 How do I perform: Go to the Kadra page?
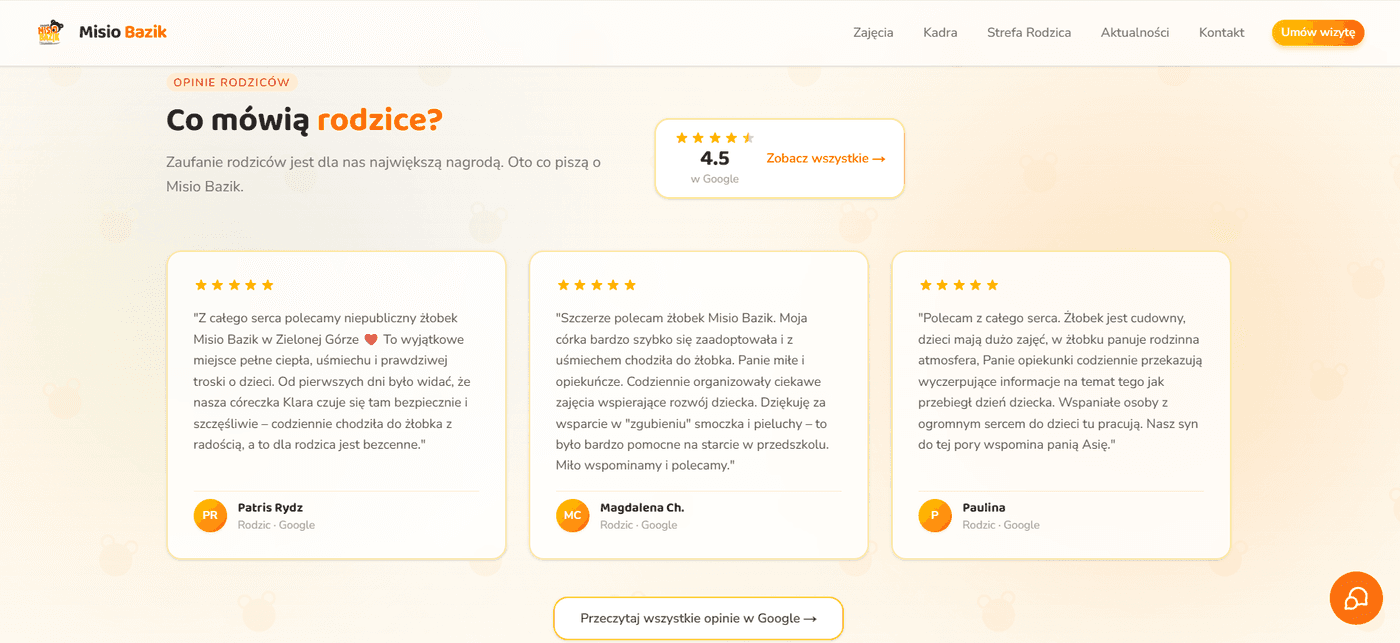(940, 33)
